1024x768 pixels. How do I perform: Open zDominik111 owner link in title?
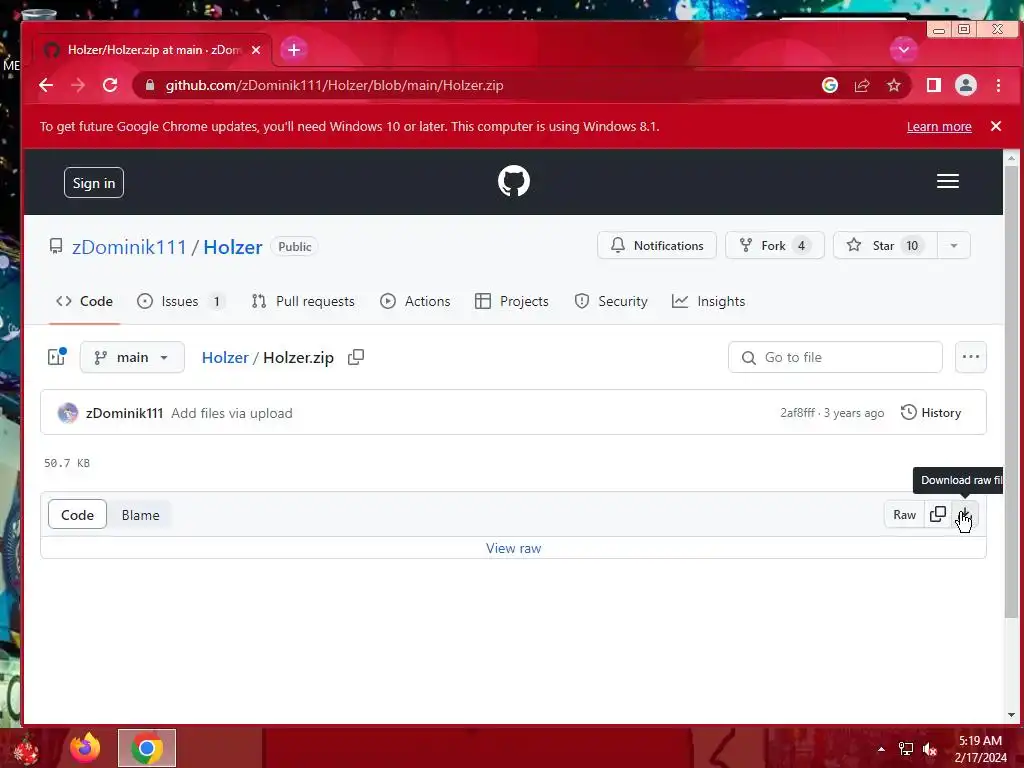tap(129, 247)
